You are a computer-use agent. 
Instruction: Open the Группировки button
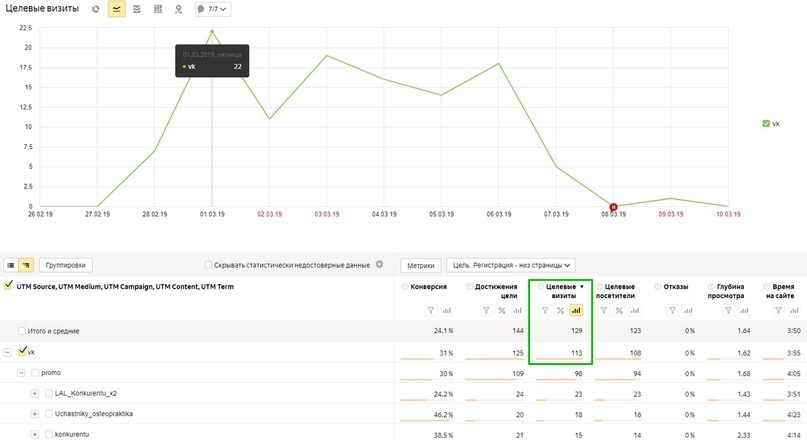(x=66, y=265)
